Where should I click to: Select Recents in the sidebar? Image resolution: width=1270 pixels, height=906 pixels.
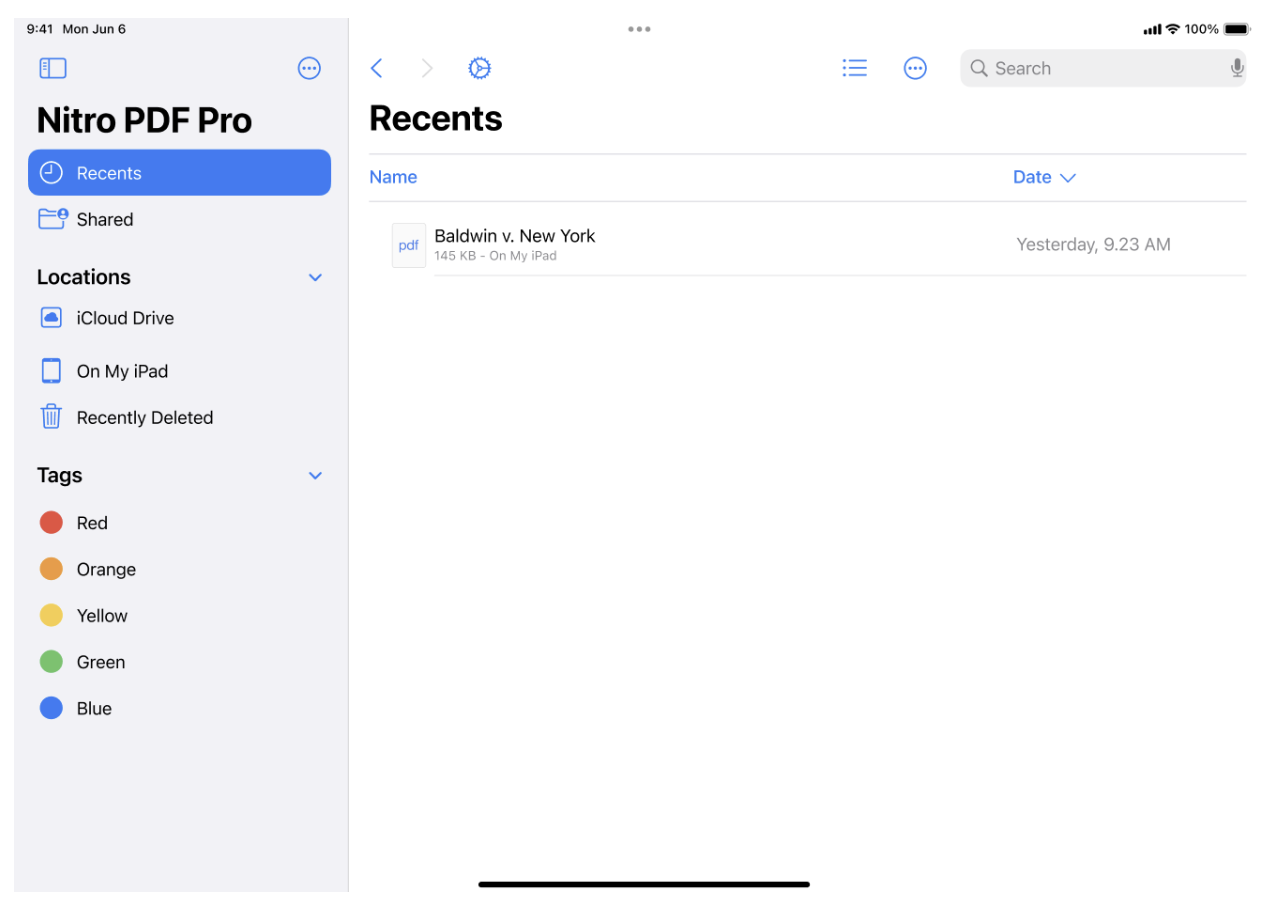[110, 172]
